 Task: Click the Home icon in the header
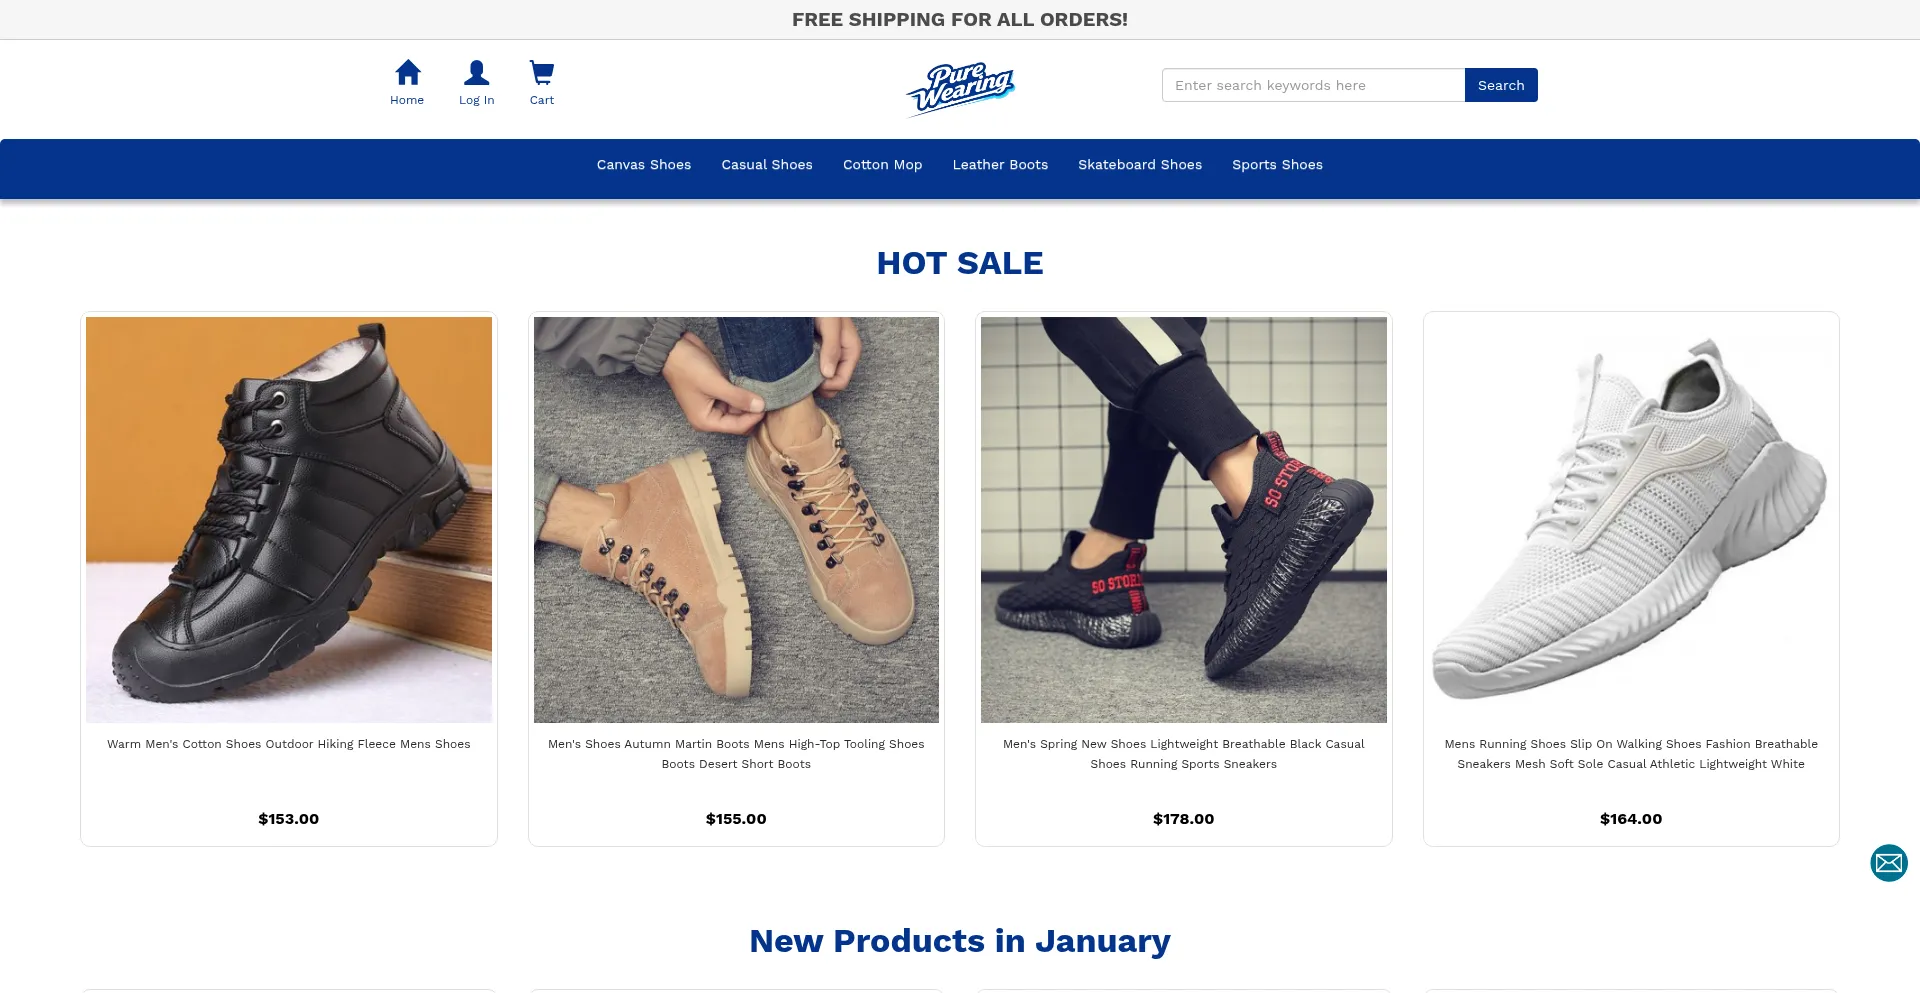click(407, 82)
